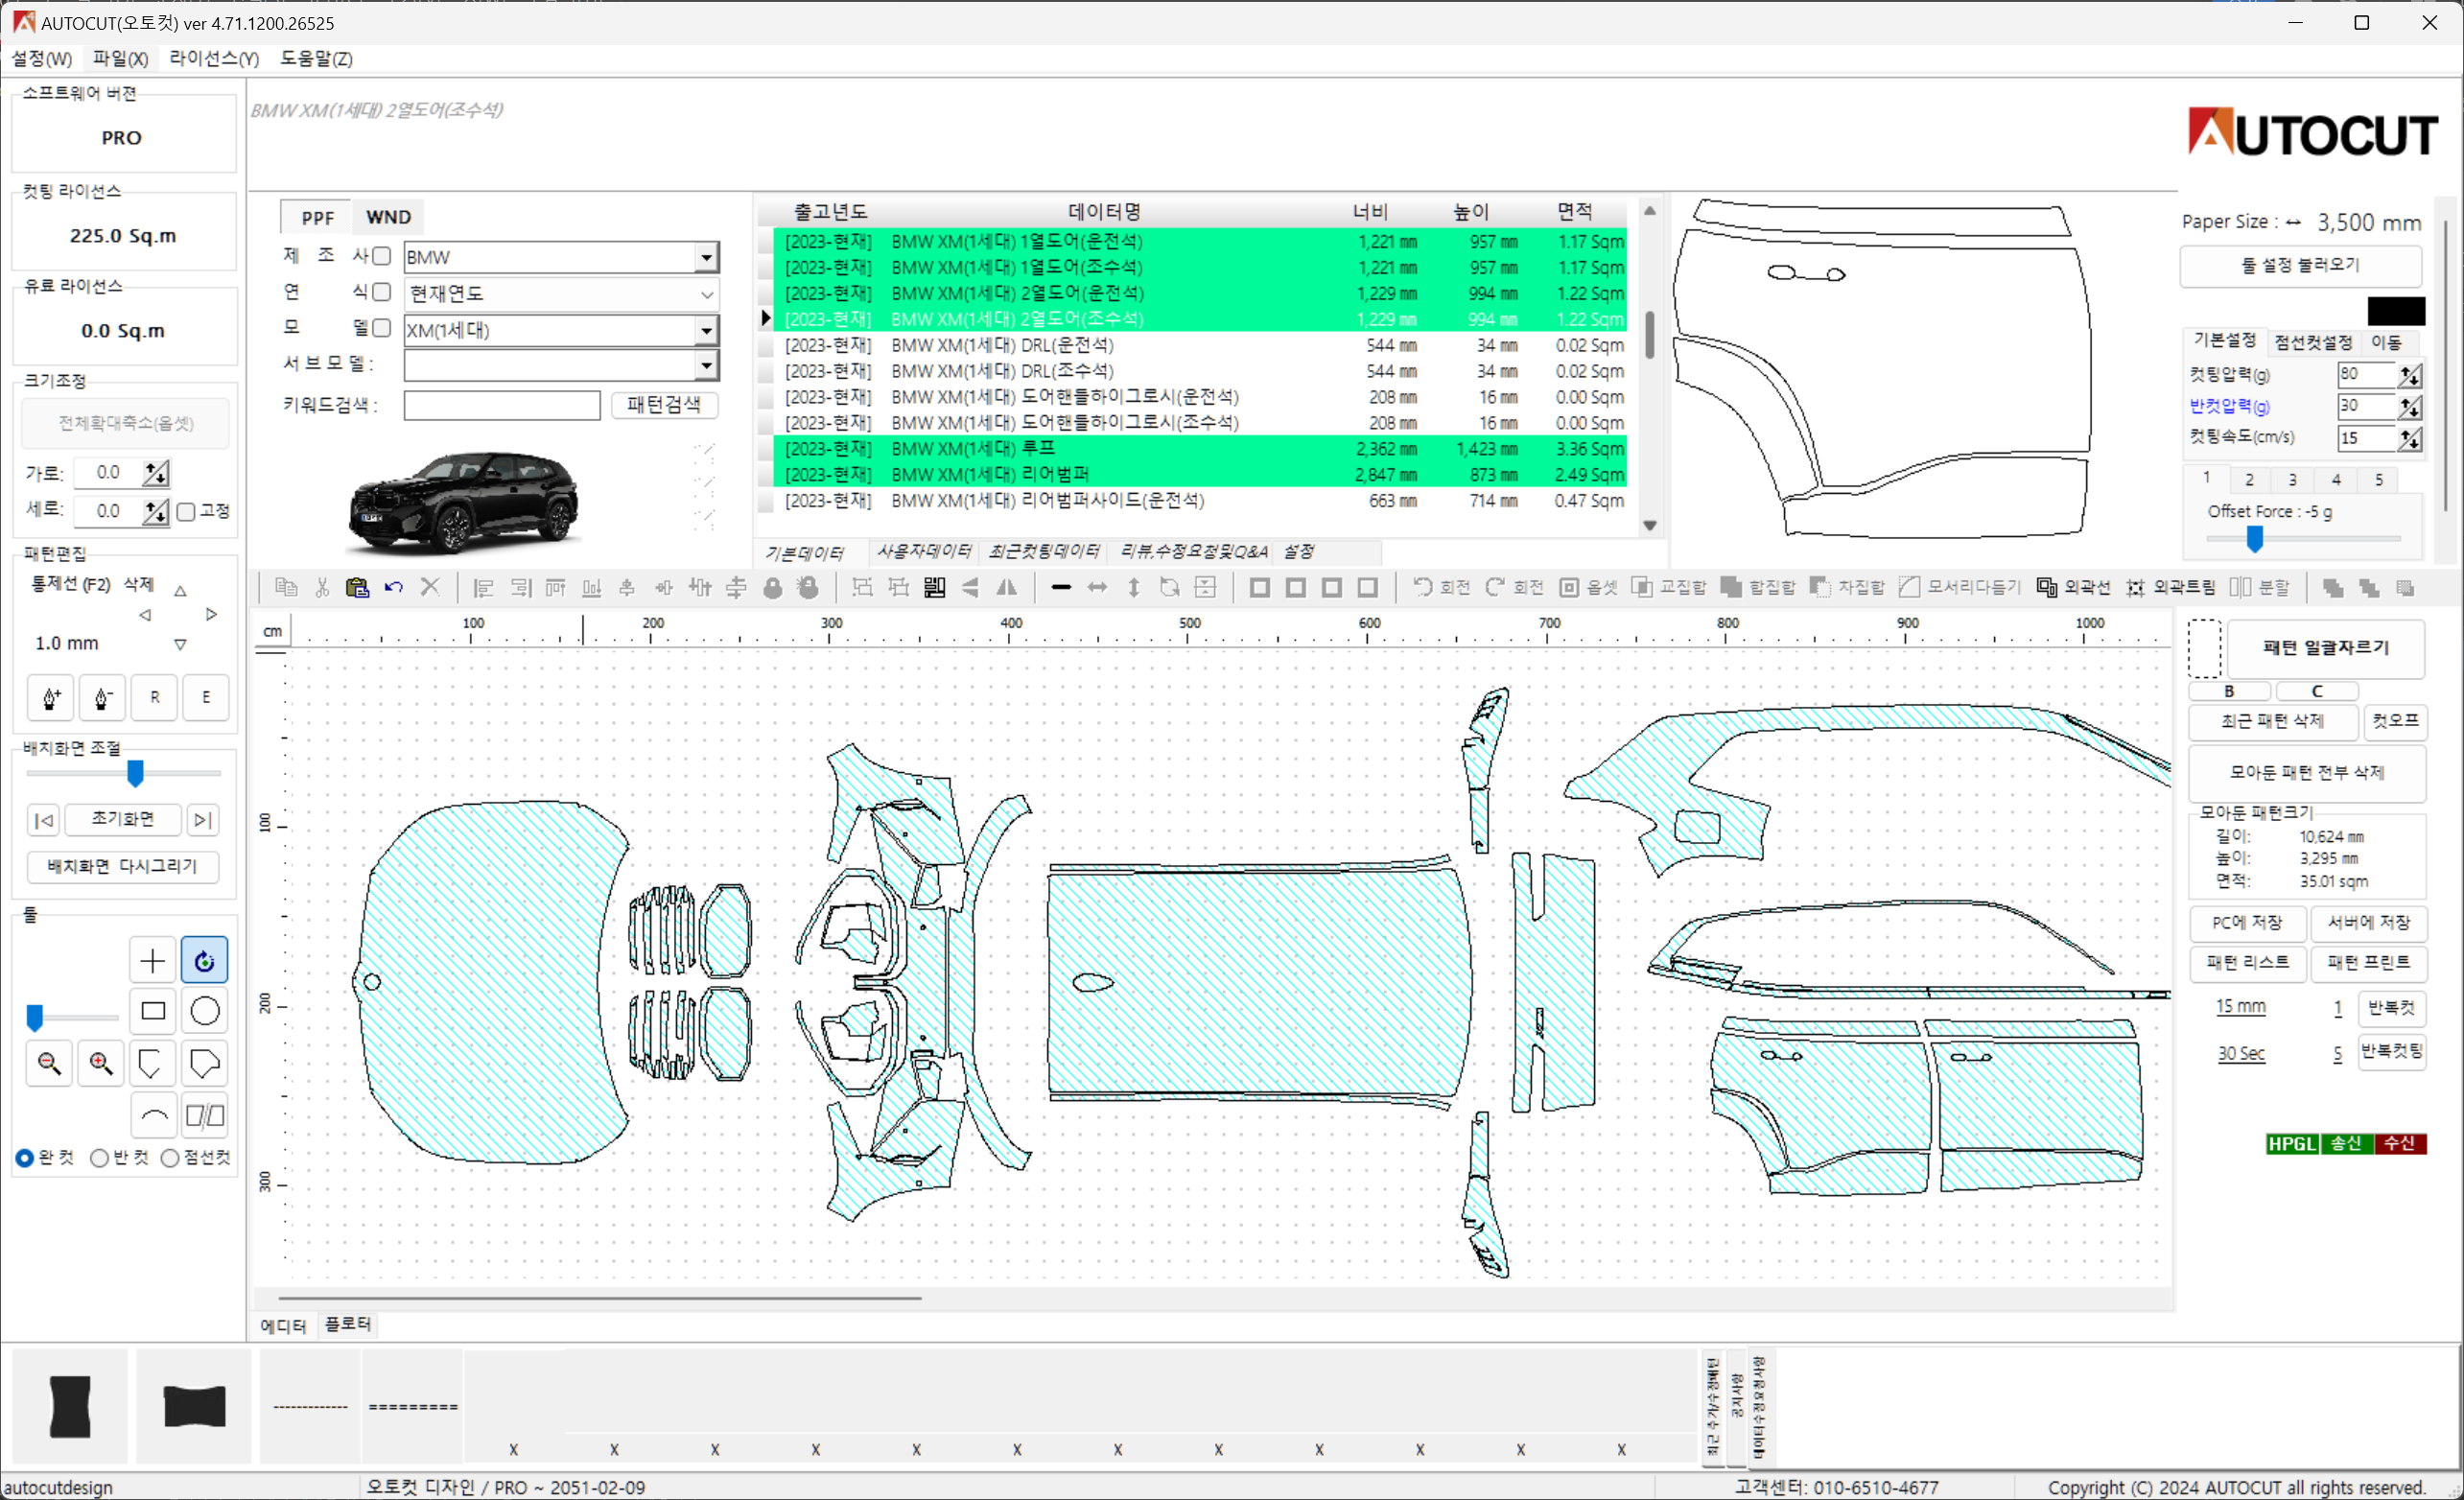
Task: Open the 서브모델 dropdown
Action: pos(707,366)
